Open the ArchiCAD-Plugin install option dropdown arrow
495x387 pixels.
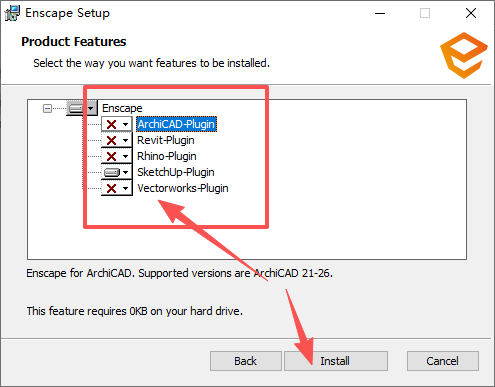coord(125,124)
